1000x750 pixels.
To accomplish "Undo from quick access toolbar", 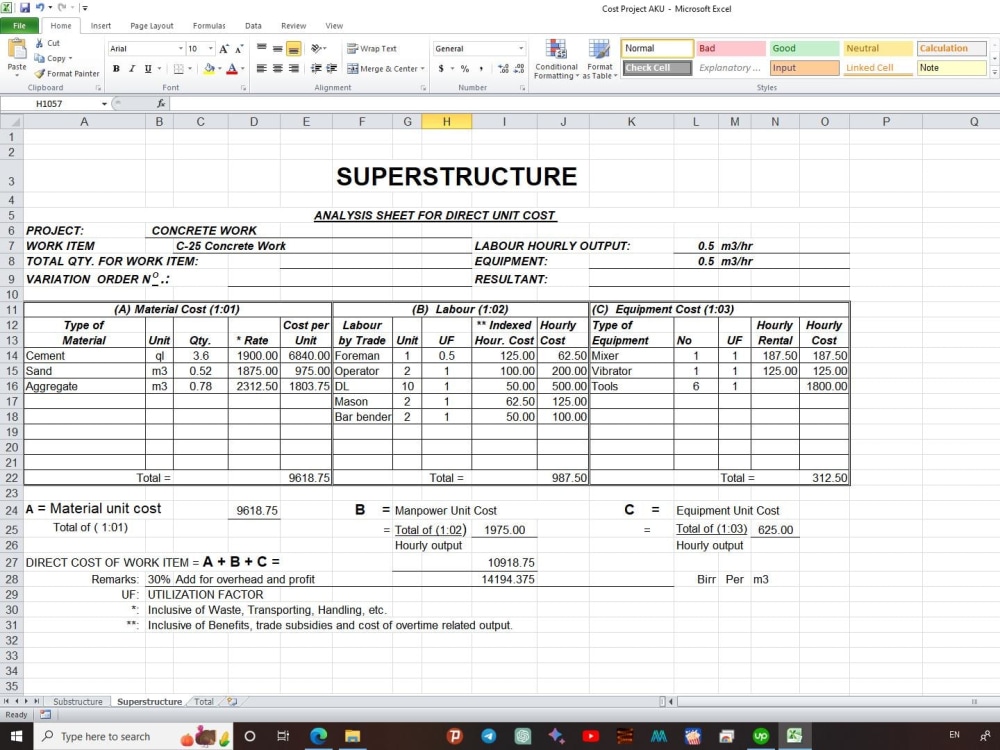I will 40,8.
